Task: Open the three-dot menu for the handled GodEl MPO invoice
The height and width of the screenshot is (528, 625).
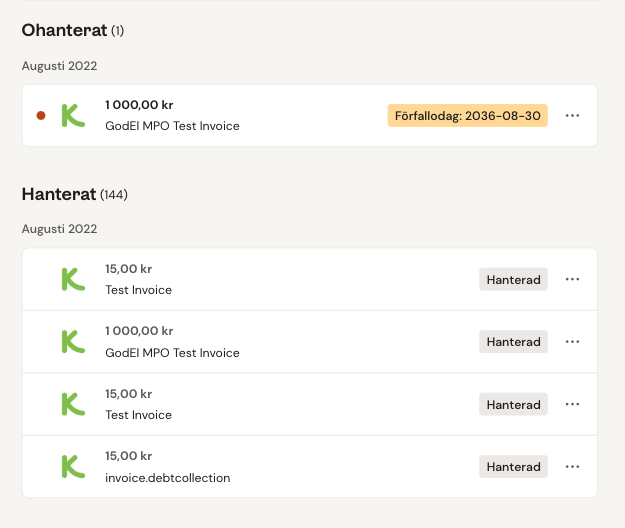Action: click(572, 342)
